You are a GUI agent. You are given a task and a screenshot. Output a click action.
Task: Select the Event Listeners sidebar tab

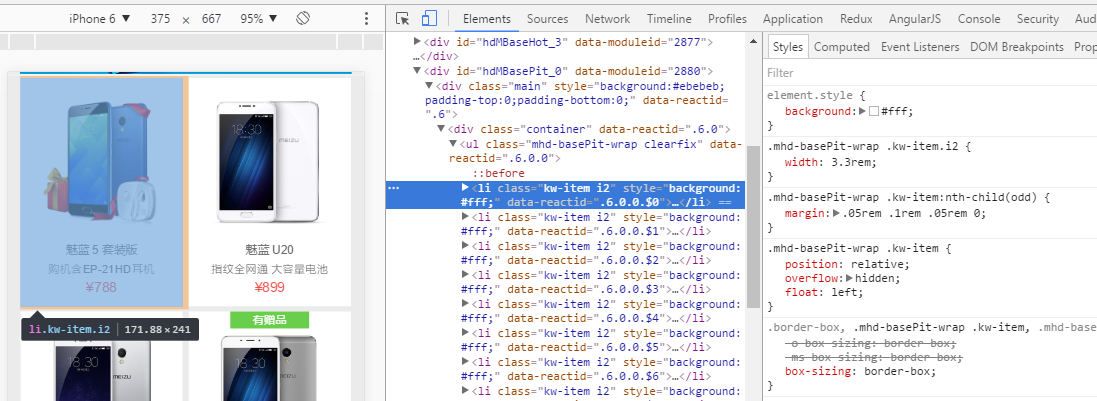(x=920, y=47)
